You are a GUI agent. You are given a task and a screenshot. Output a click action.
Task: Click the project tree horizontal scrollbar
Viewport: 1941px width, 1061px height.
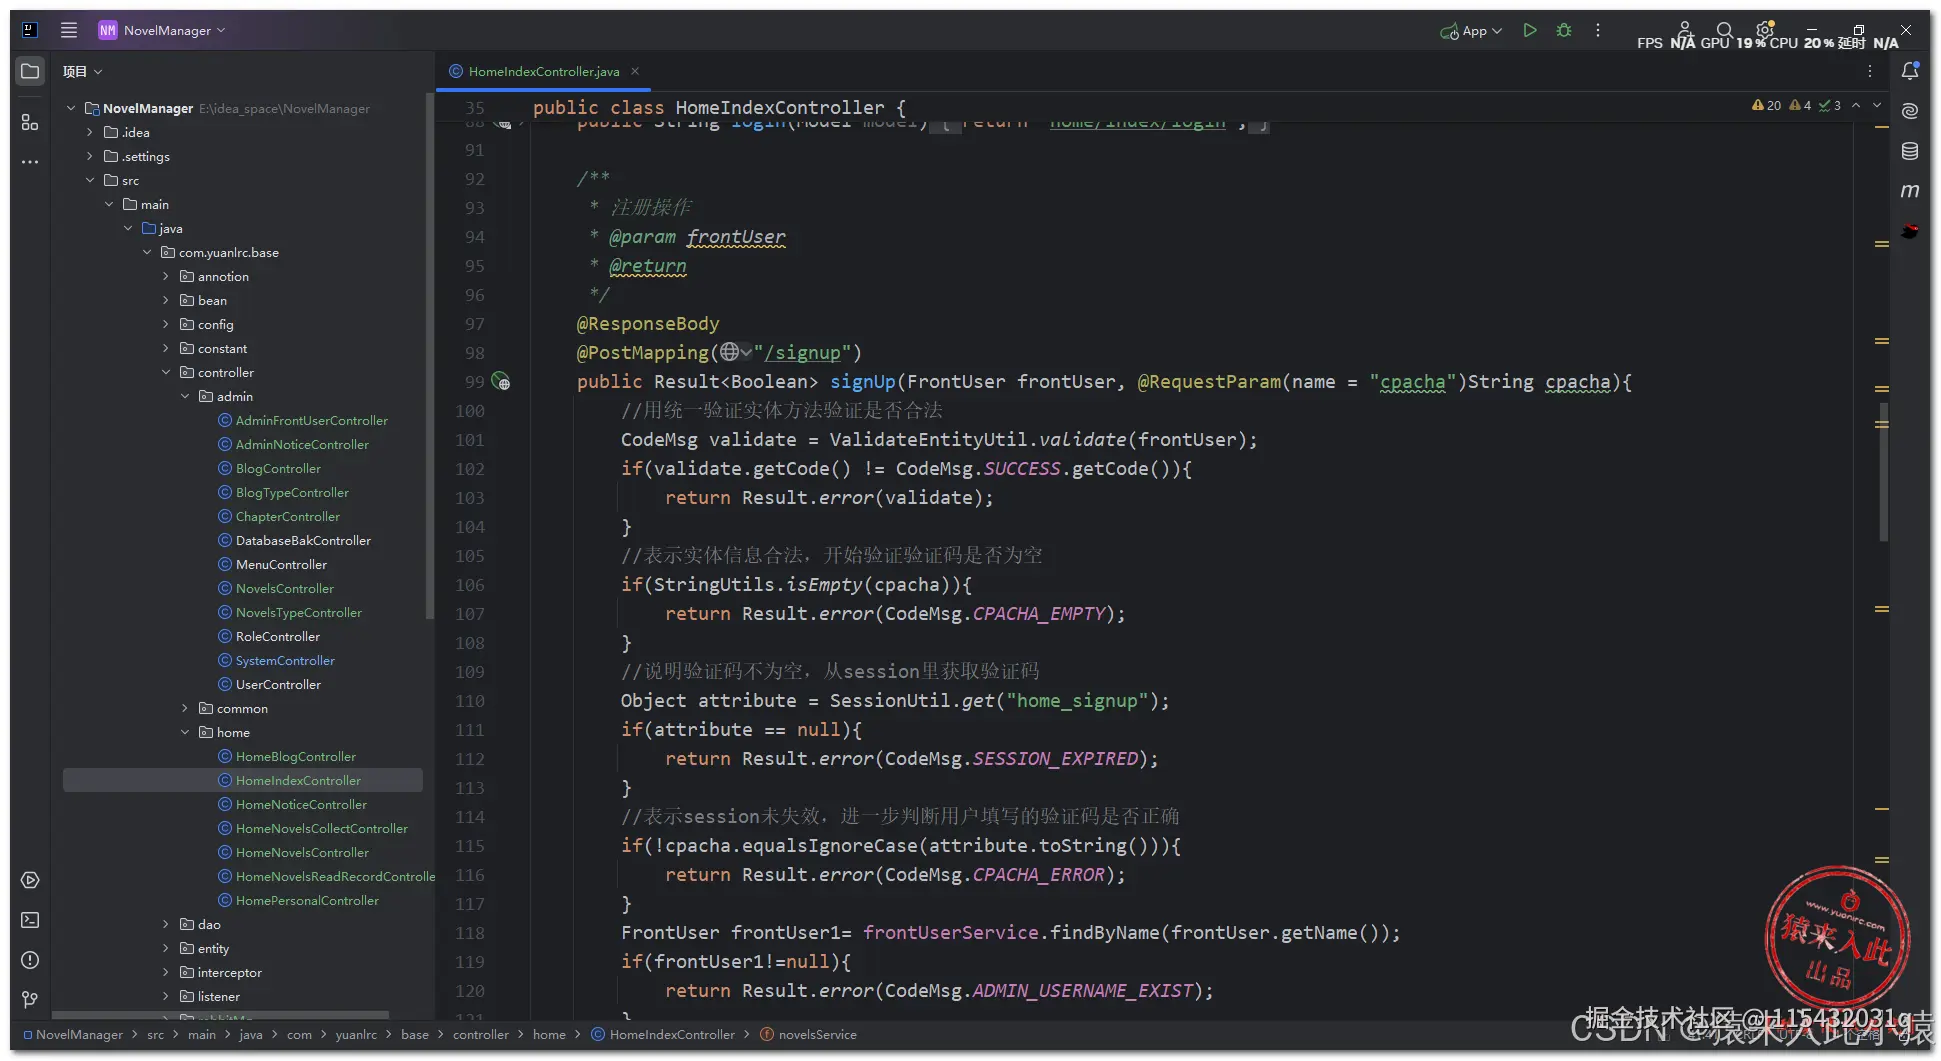pyautogui.click(x=220, y=1015)
